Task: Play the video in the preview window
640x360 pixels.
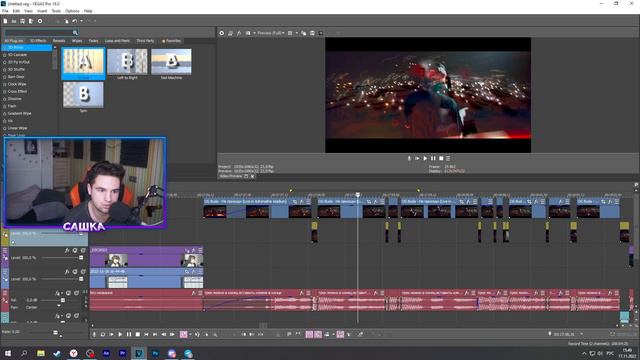Action: click(x=425, y=158)
